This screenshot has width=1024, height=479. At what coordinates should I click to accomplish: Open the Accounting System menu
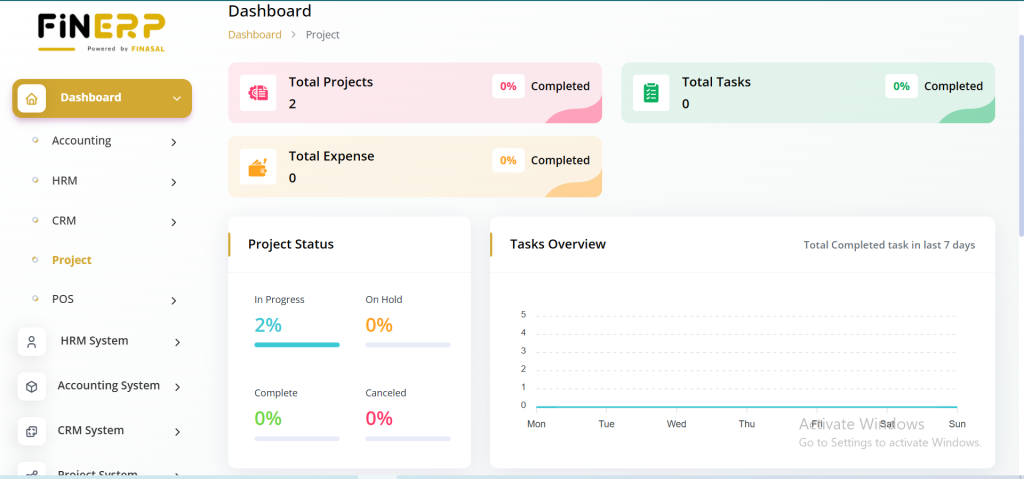pyautogui.click(x=108, y=386)
